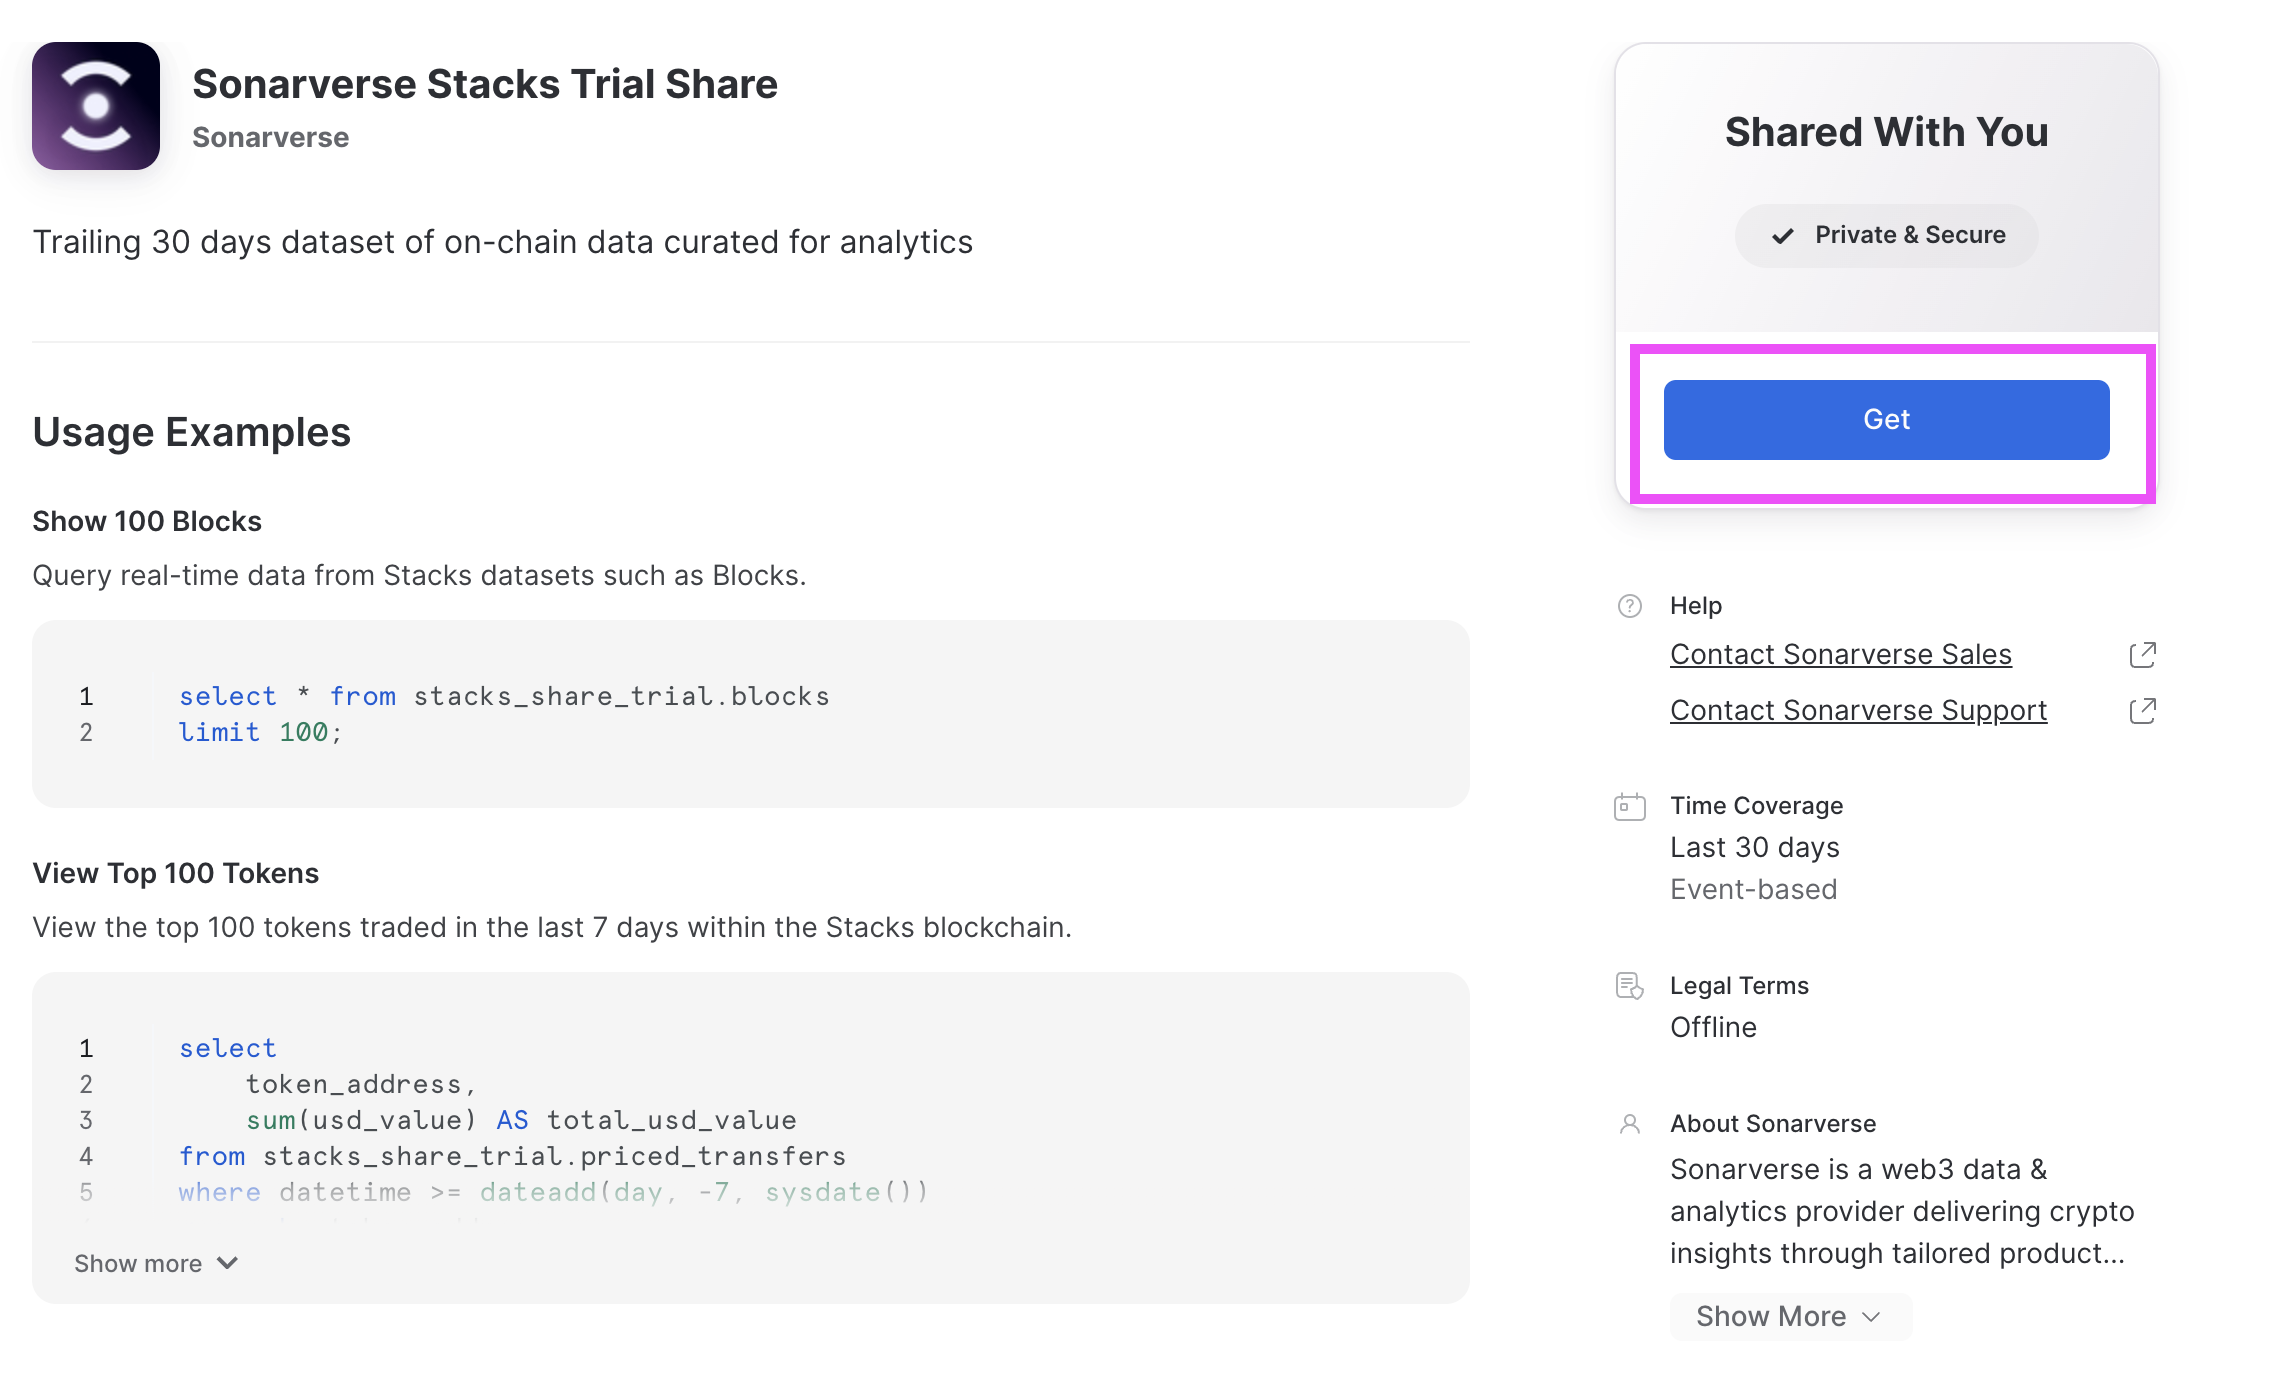
Task: Click external link icon beside Contact Sonarverse Sales
Action: [2142, 655]
